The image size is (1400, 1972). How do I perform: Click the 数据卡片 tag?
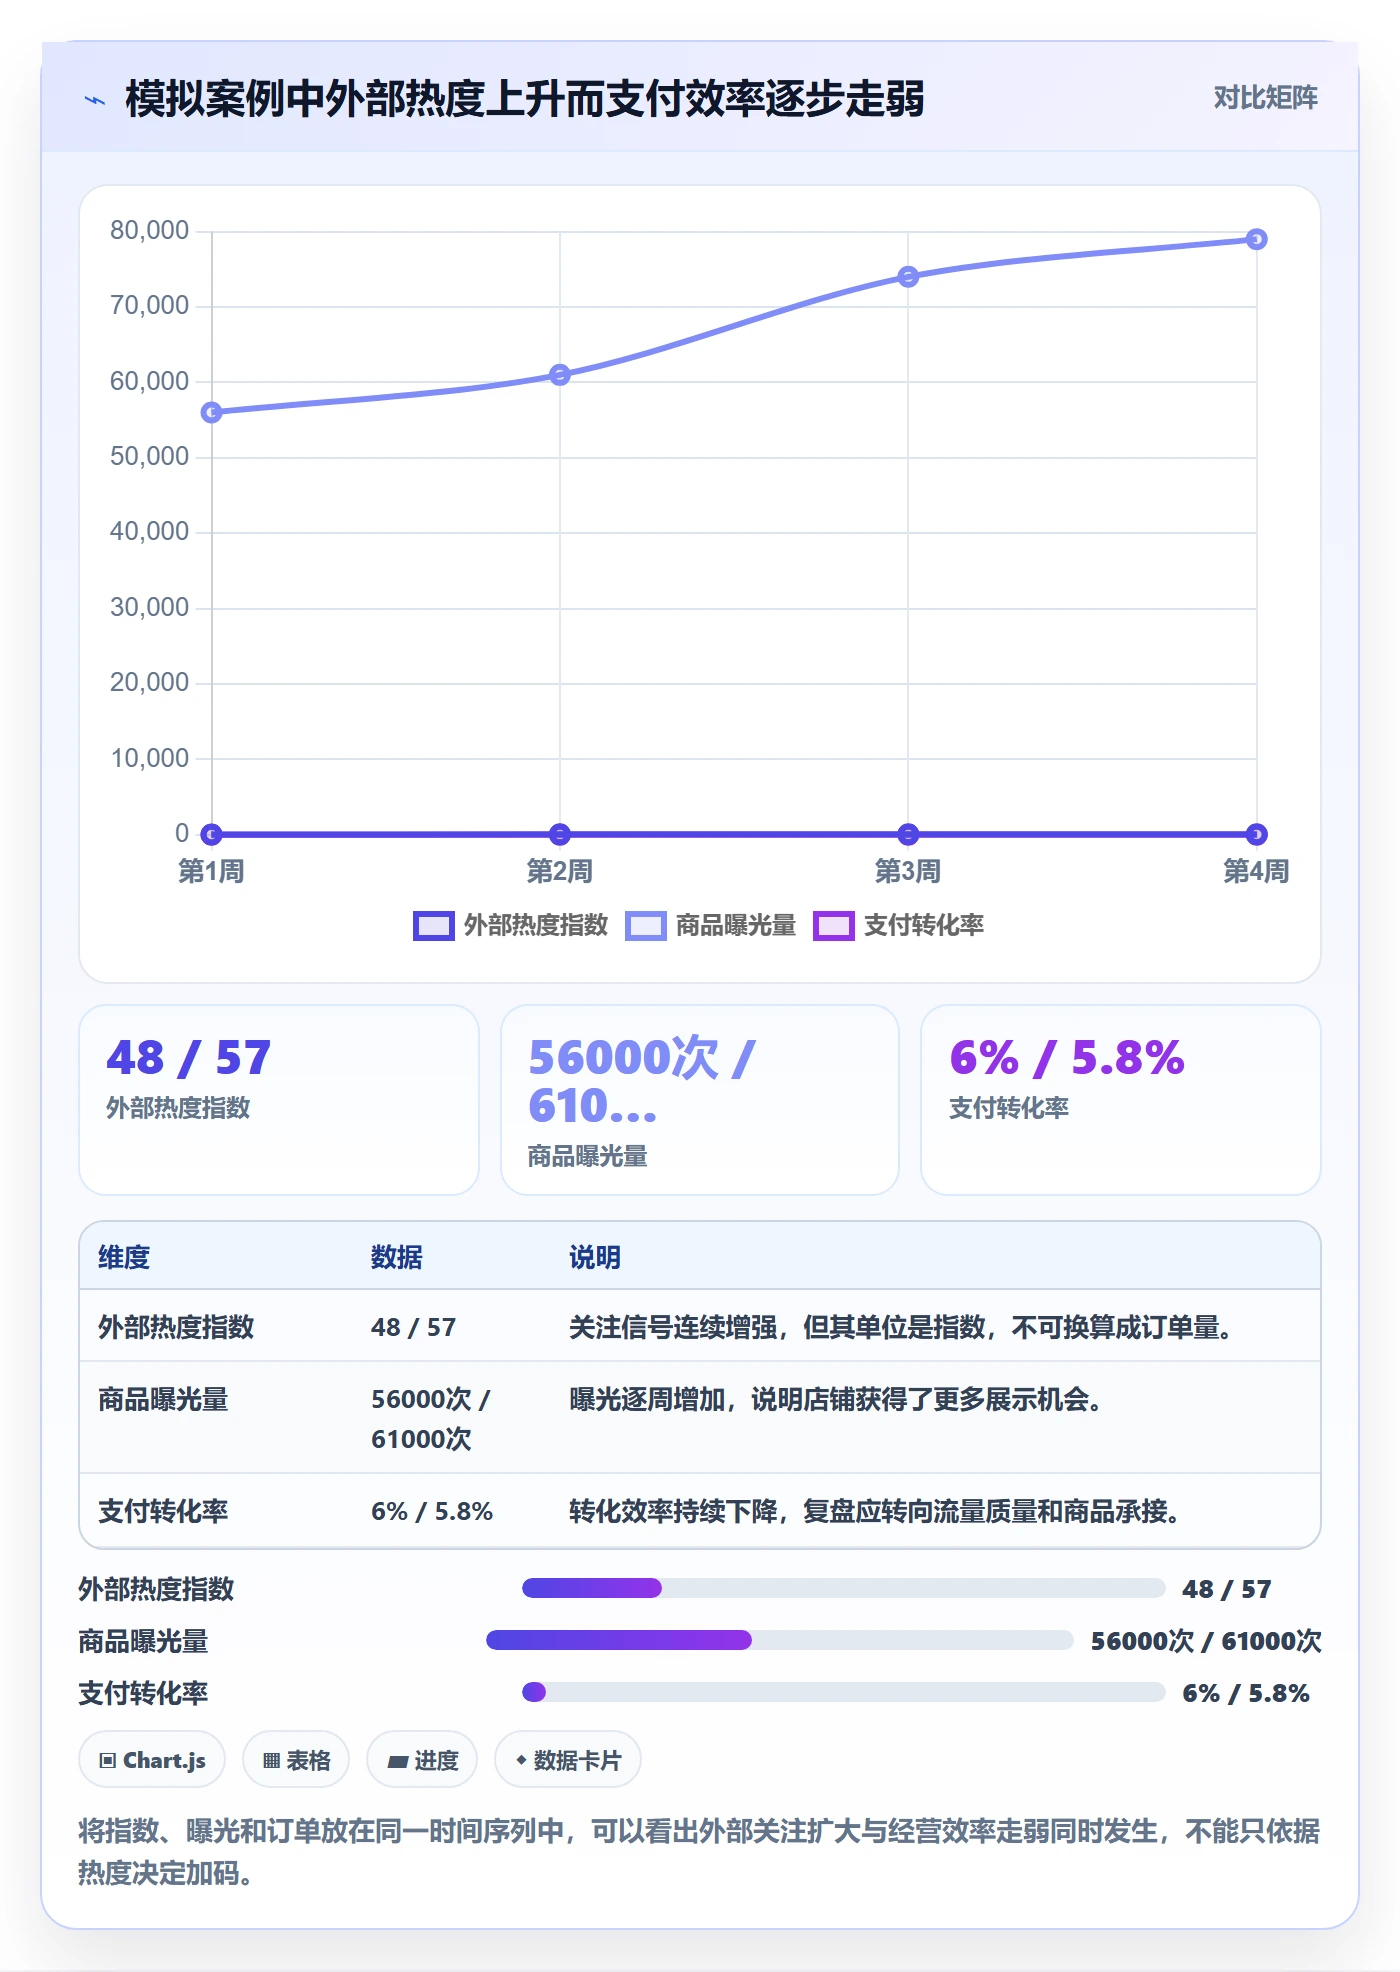[568, 1760]
